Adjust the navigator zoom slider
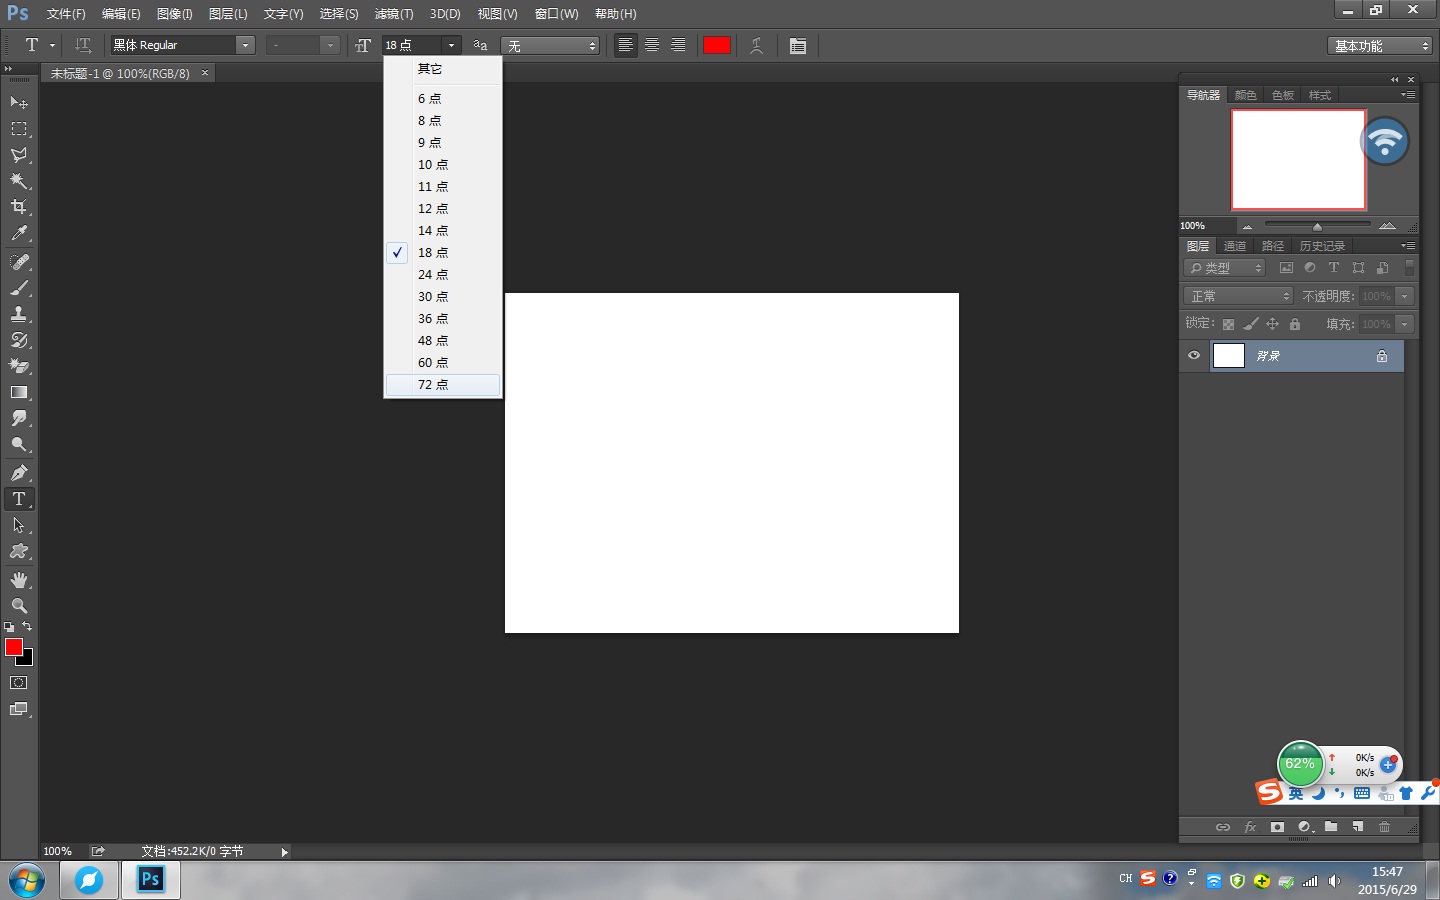This screenshot has width=1440, height=900. 1317,226
